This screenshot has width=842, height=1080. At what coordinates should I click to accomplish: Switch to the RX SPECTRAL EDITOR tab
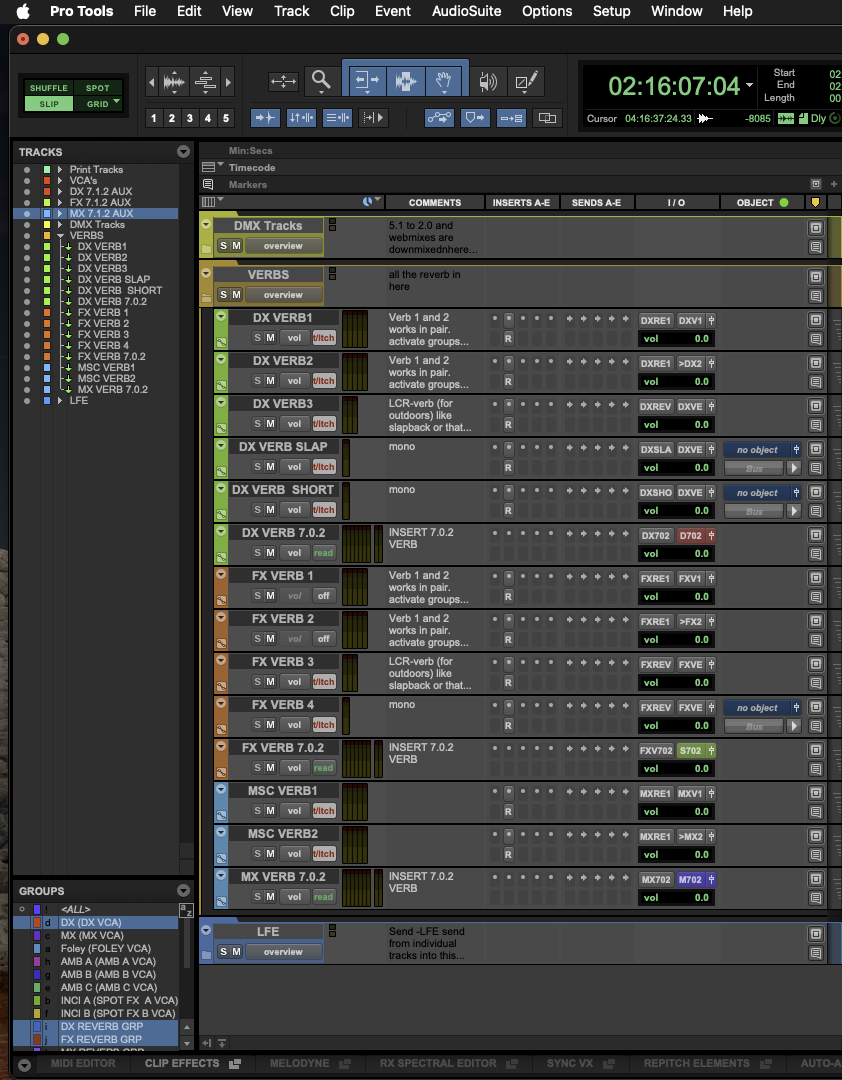click(x=438, y=1063)
